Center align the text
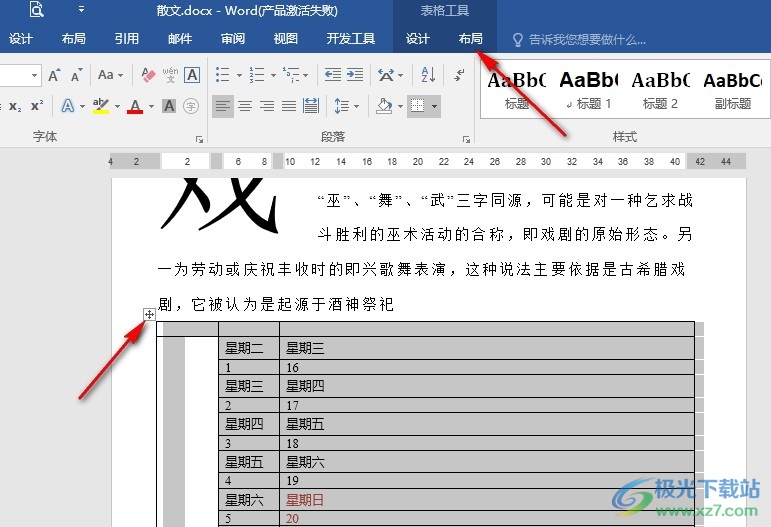771x527 pixels. click(x=245, y=106)
